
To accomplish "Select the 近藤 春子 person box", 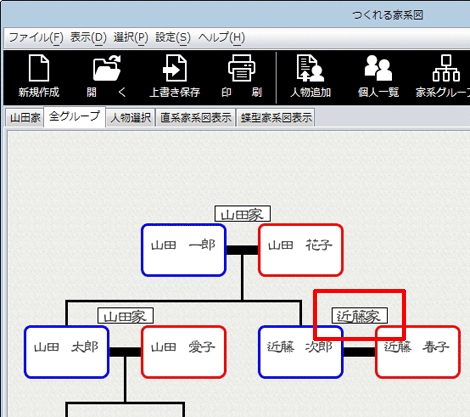I will tap(418, 352).
